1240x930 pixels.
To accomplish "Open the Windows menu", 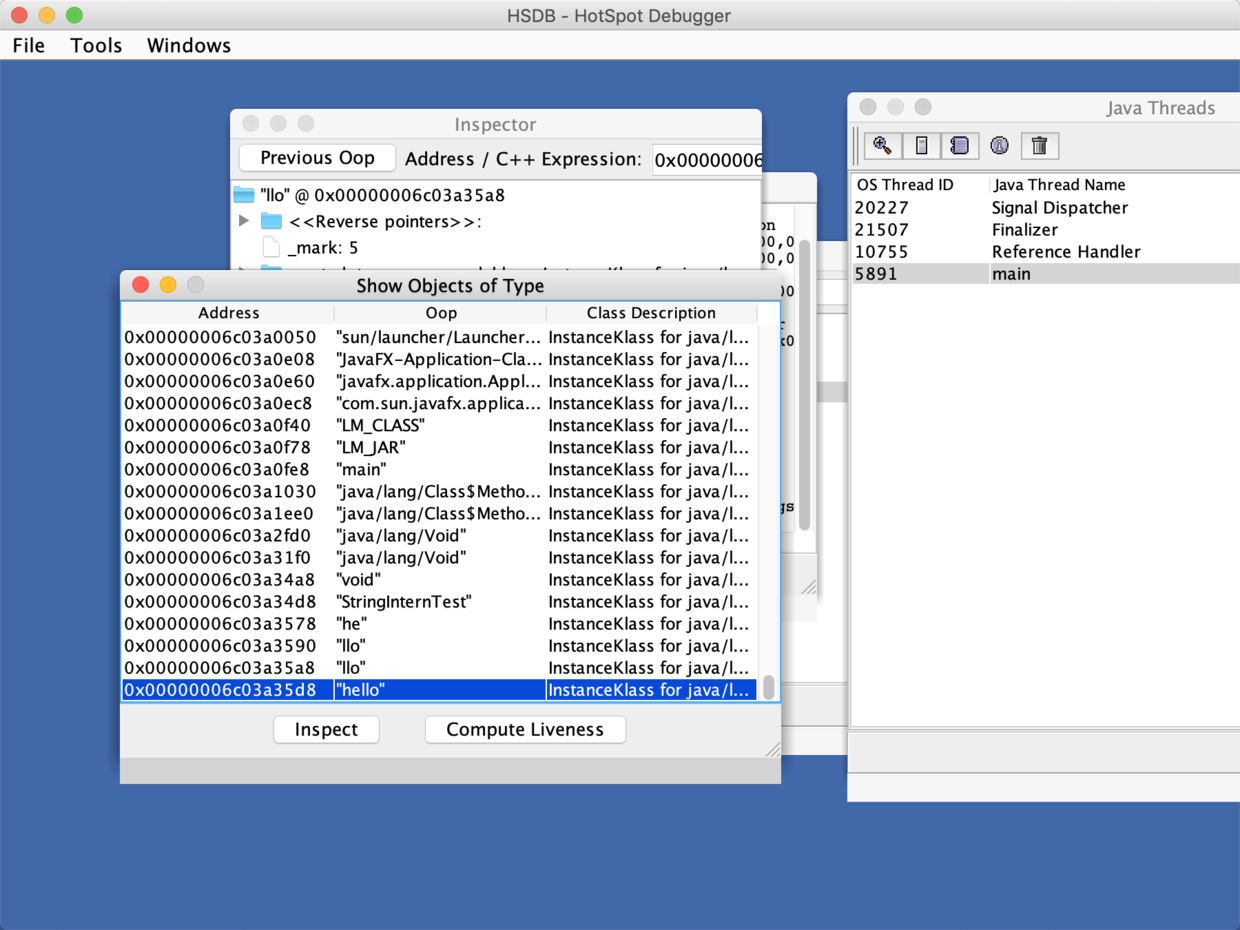I will [188, 45].
